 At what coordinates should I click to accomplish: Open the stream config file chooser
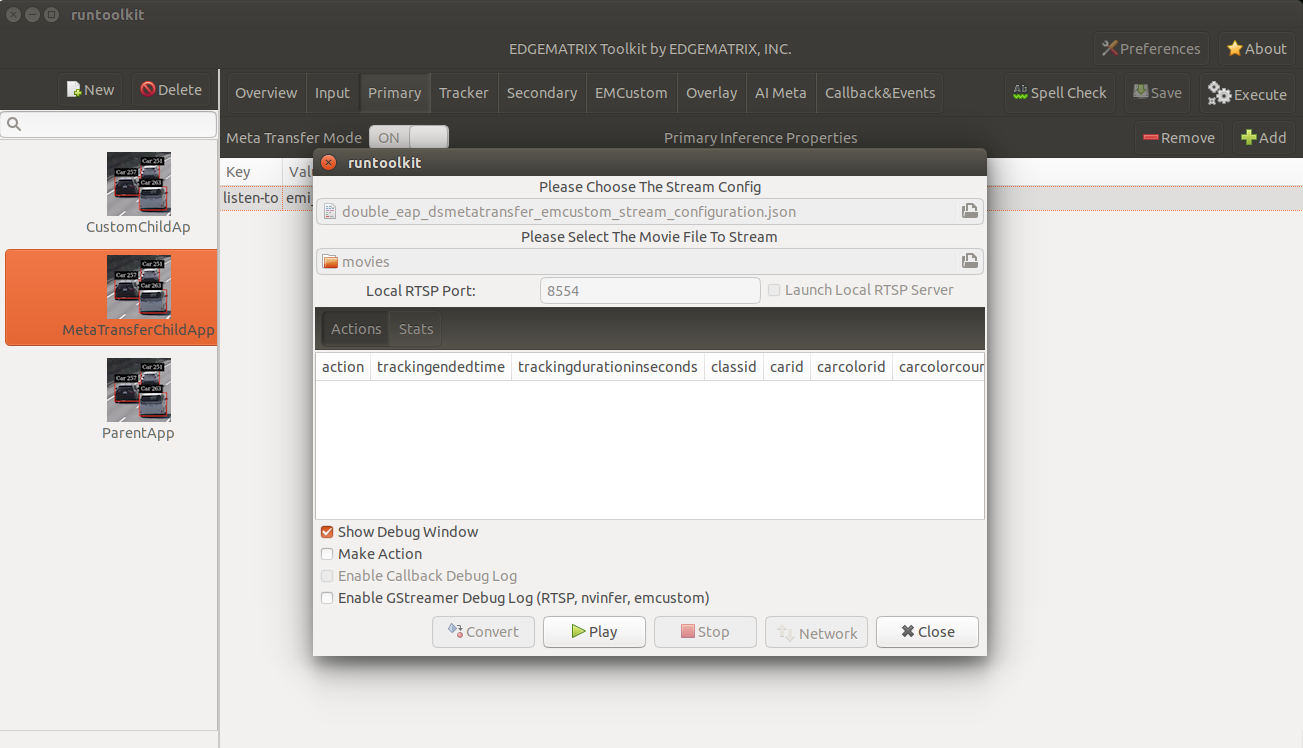[650, 211]
